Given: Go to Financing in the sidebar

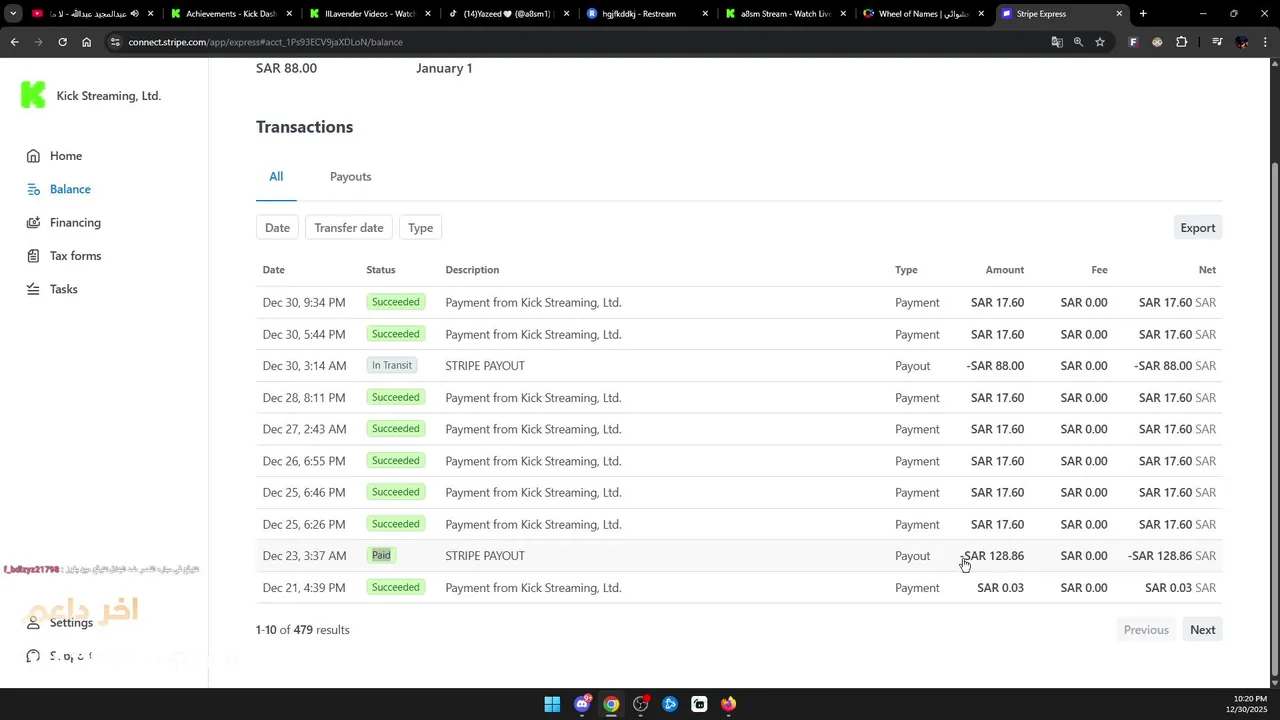Looking at the screenshot, I should 75,222.
